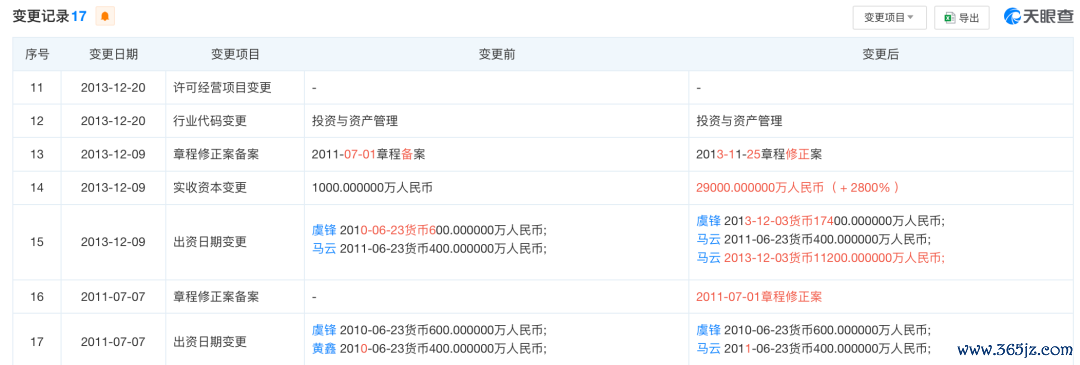Select 章程修正案备案 cell in row 16
Image resolution: width=1080 pixels, height=365 pixels.
[236, 297]
